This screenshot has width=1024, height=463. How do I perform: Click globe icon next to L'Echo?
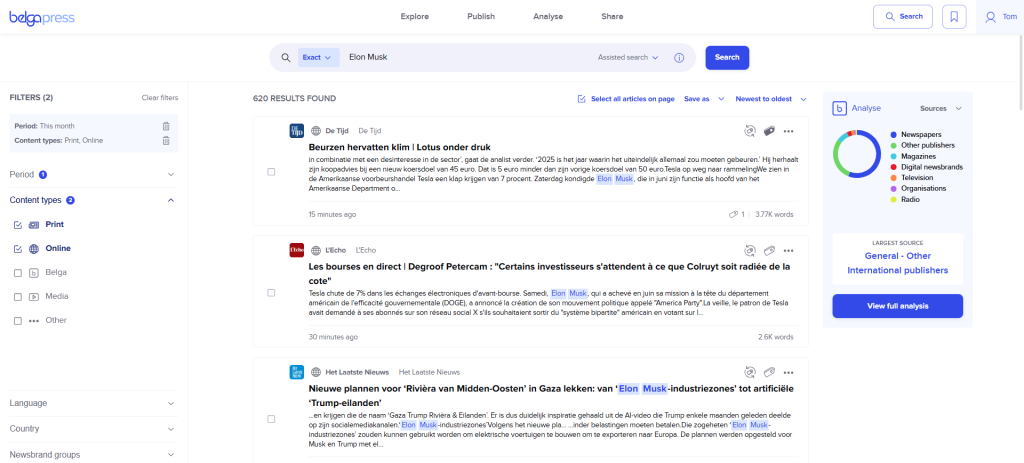[x=316, y=250]
